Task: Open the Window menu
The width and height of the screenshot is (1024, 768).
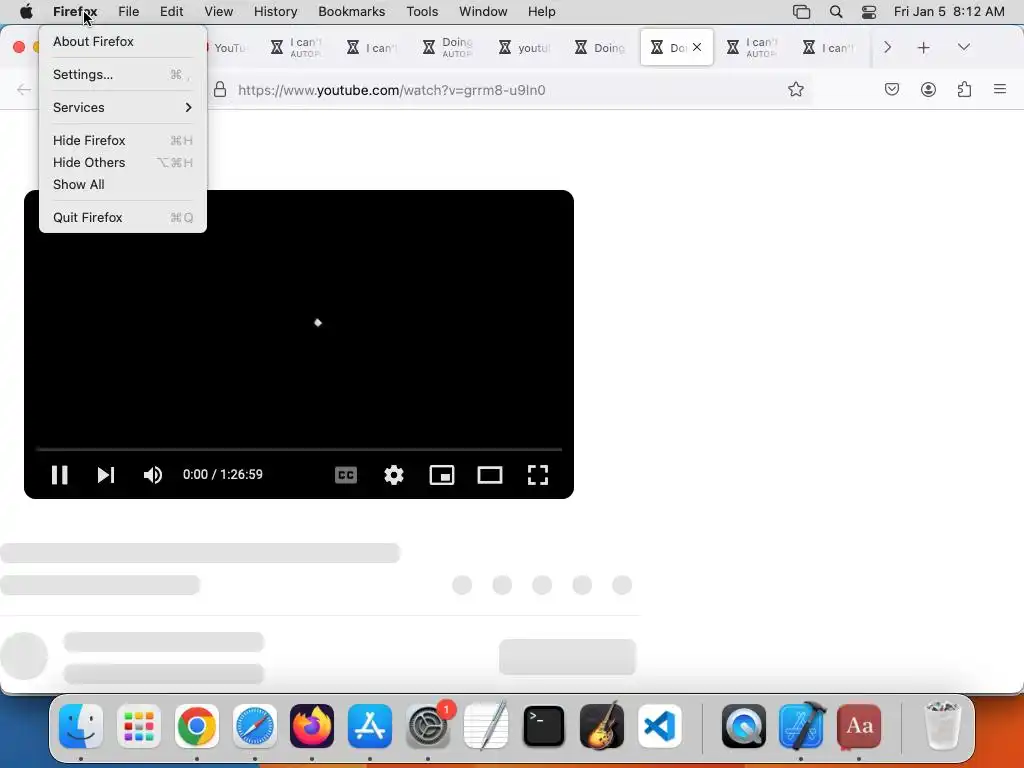Action: (x=483, y=12)
